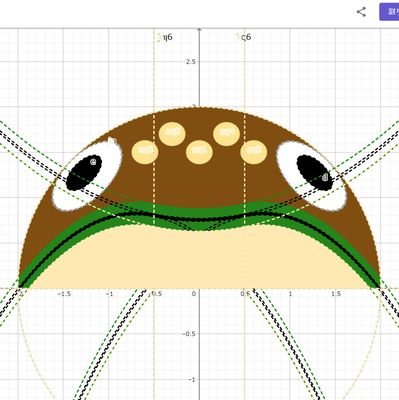Click the right label near the top of the right dashed line
This screenshot has height=400, width=399.
click(246, 37)
